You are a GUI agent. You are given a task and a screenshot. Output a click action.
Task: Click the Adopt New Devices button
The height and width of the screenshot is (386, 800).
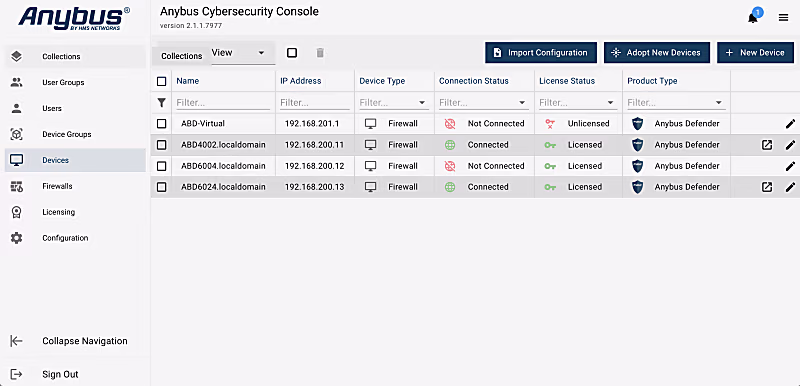[x=657, y=53]
